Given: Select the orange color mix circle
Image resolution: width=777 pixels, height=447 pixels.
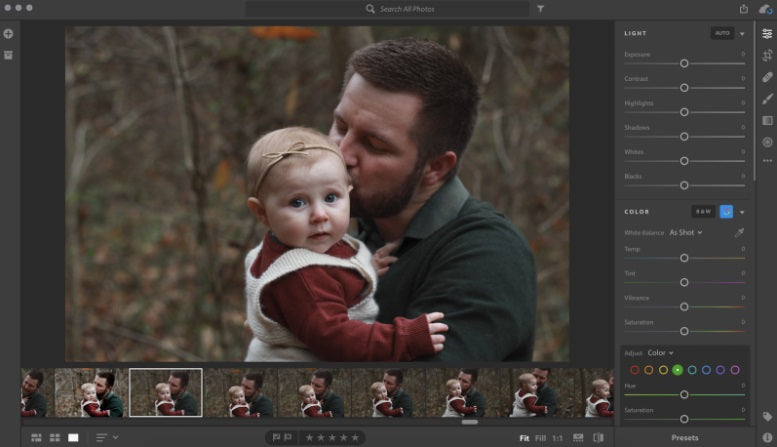Looking at the screenshot, I should [x=649, y=370].
